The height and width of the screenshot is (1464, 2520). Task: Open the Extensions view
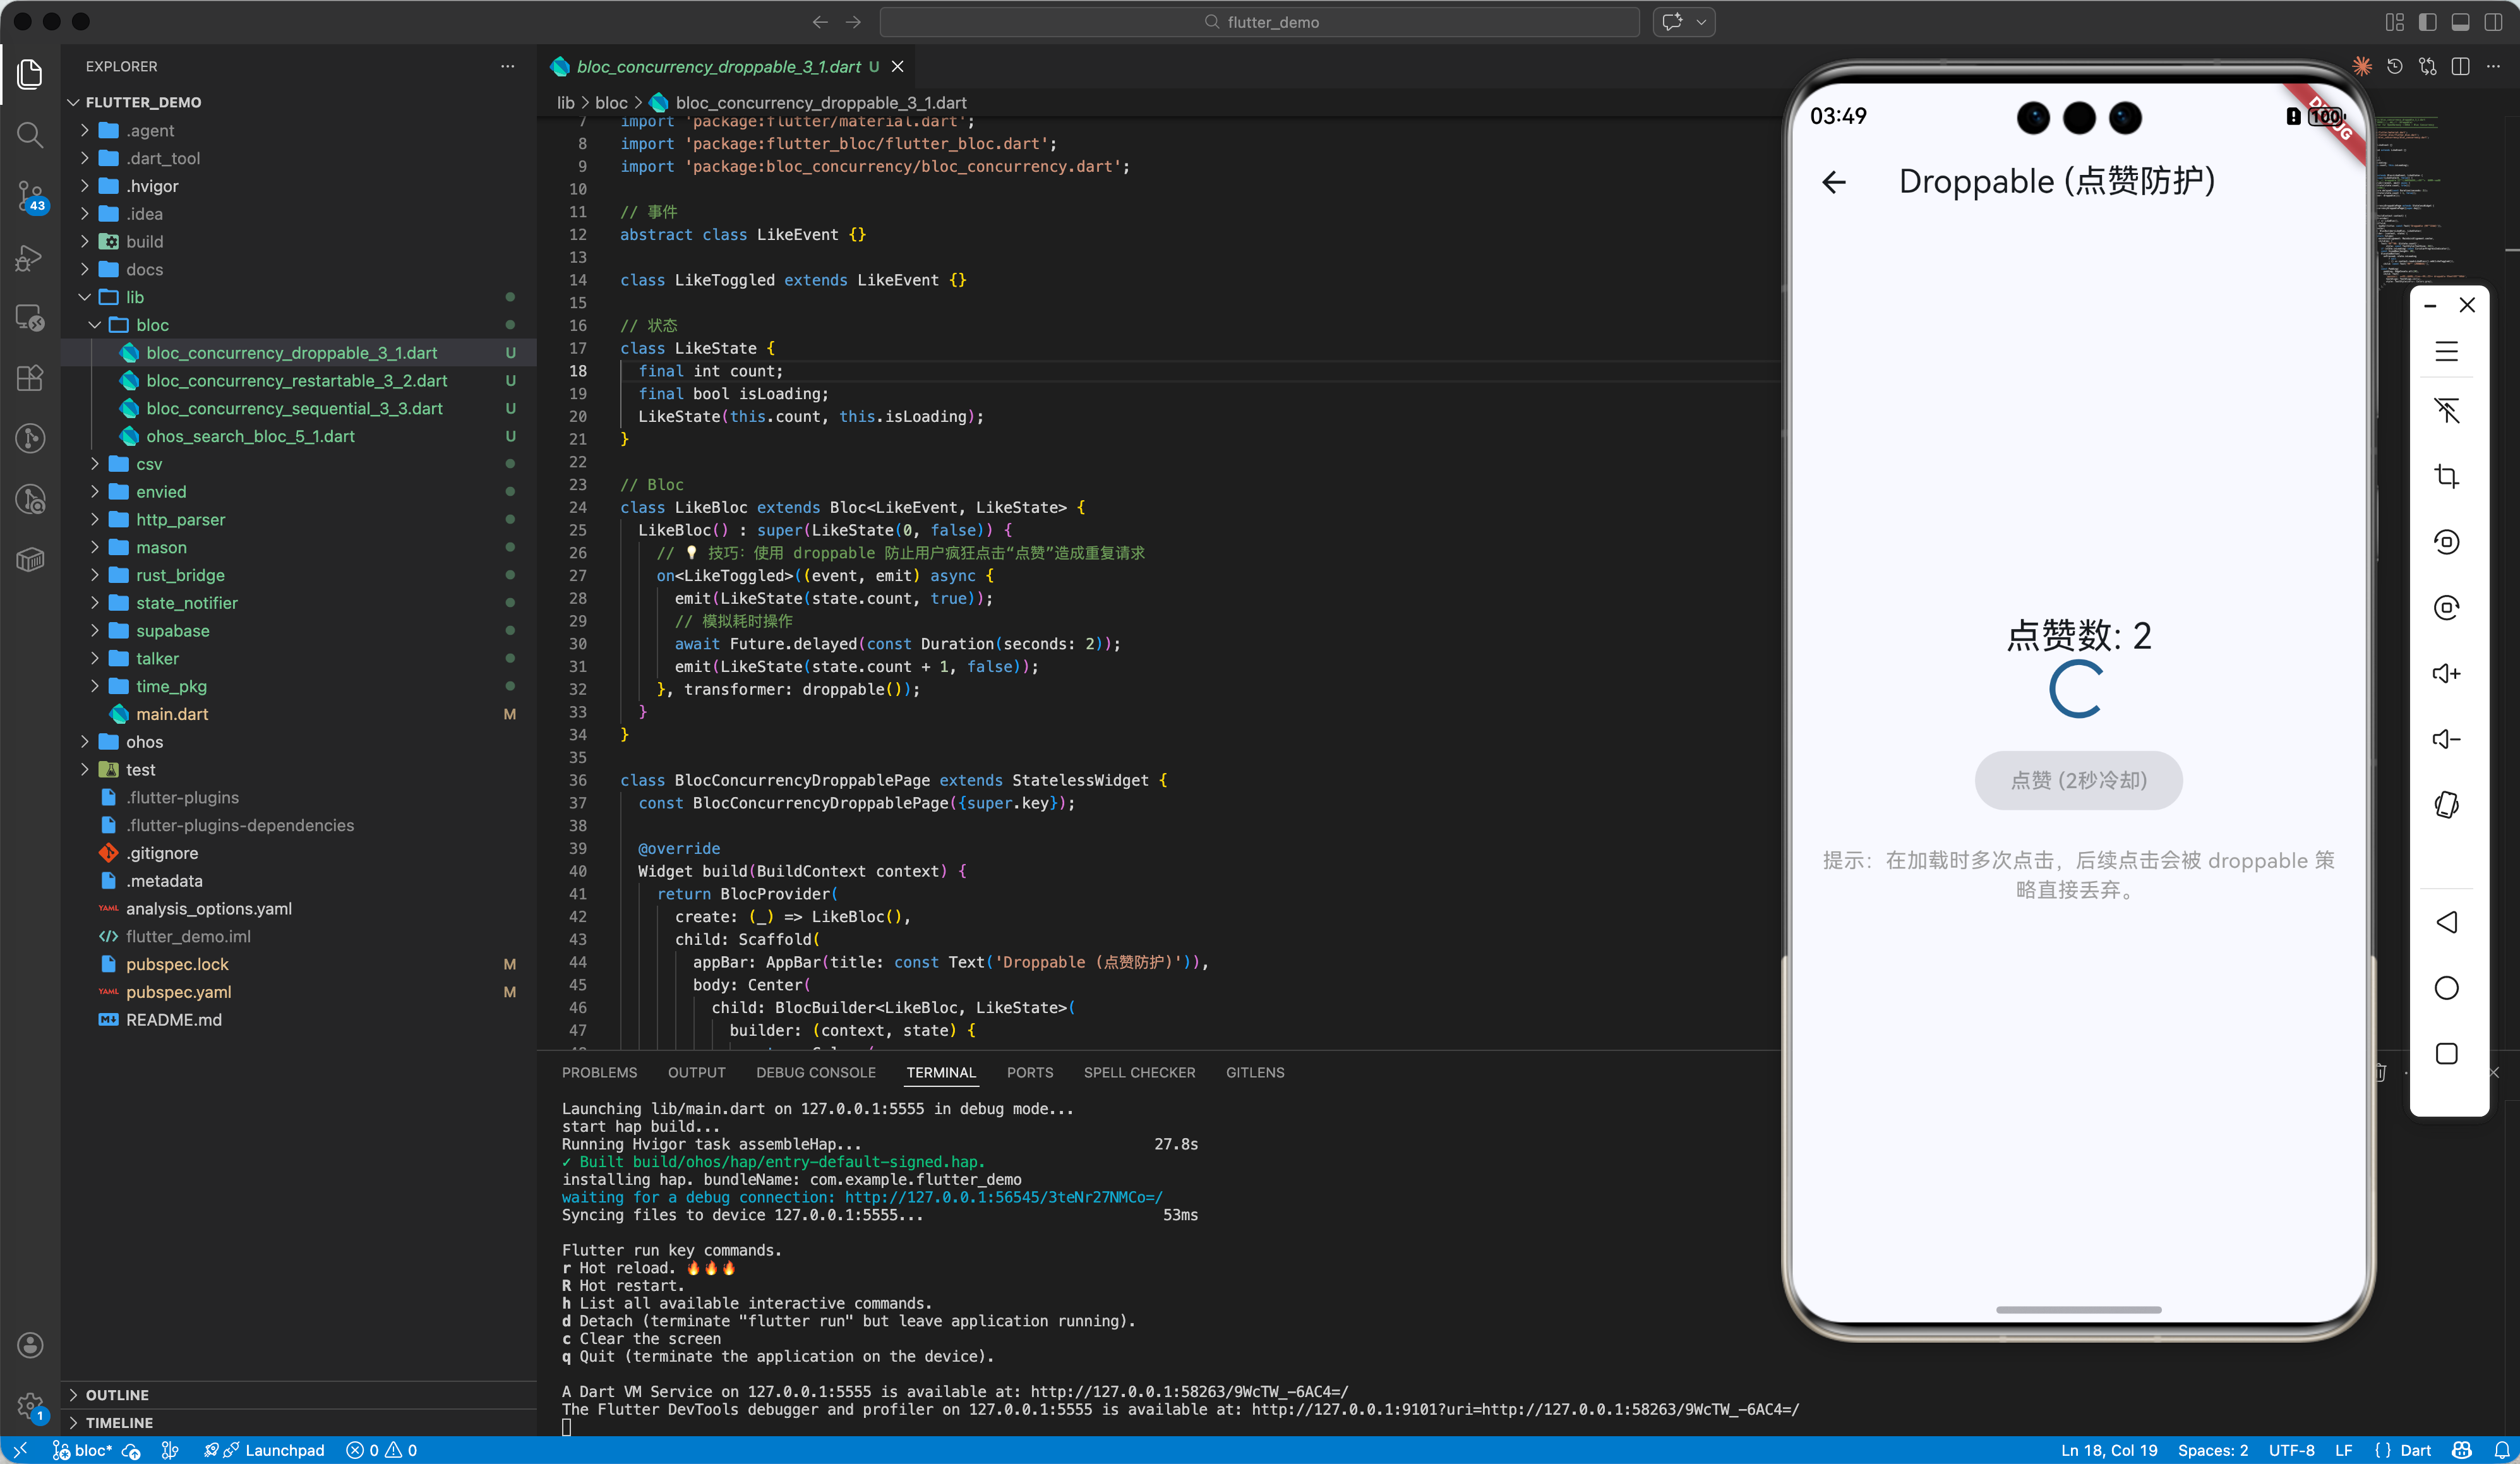pyautogui.click(x=30, y=378)
